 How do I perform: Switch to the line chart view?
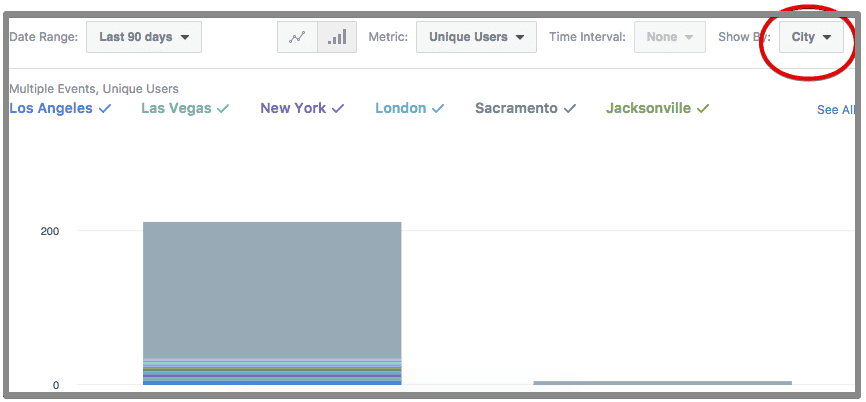coord(297,37)
